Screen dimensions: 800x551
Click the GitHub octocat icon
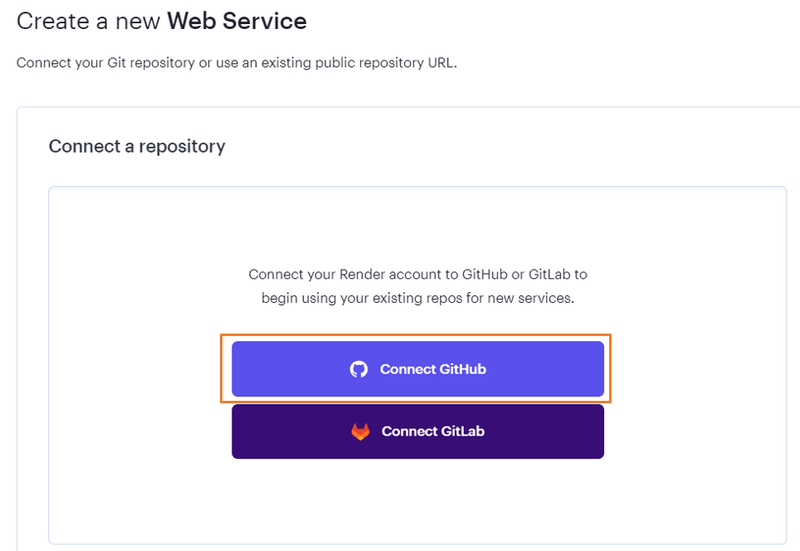click(359, 369)
